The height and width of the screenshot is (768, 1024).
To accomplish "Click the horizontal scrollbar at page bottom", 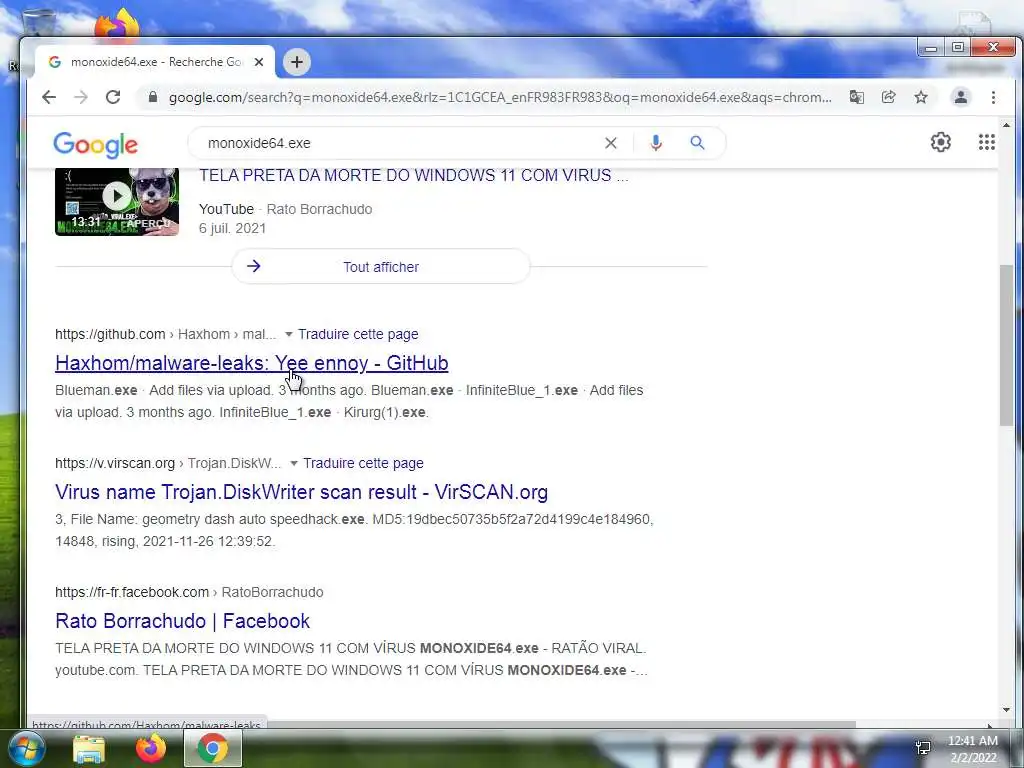I will point(562,725).
